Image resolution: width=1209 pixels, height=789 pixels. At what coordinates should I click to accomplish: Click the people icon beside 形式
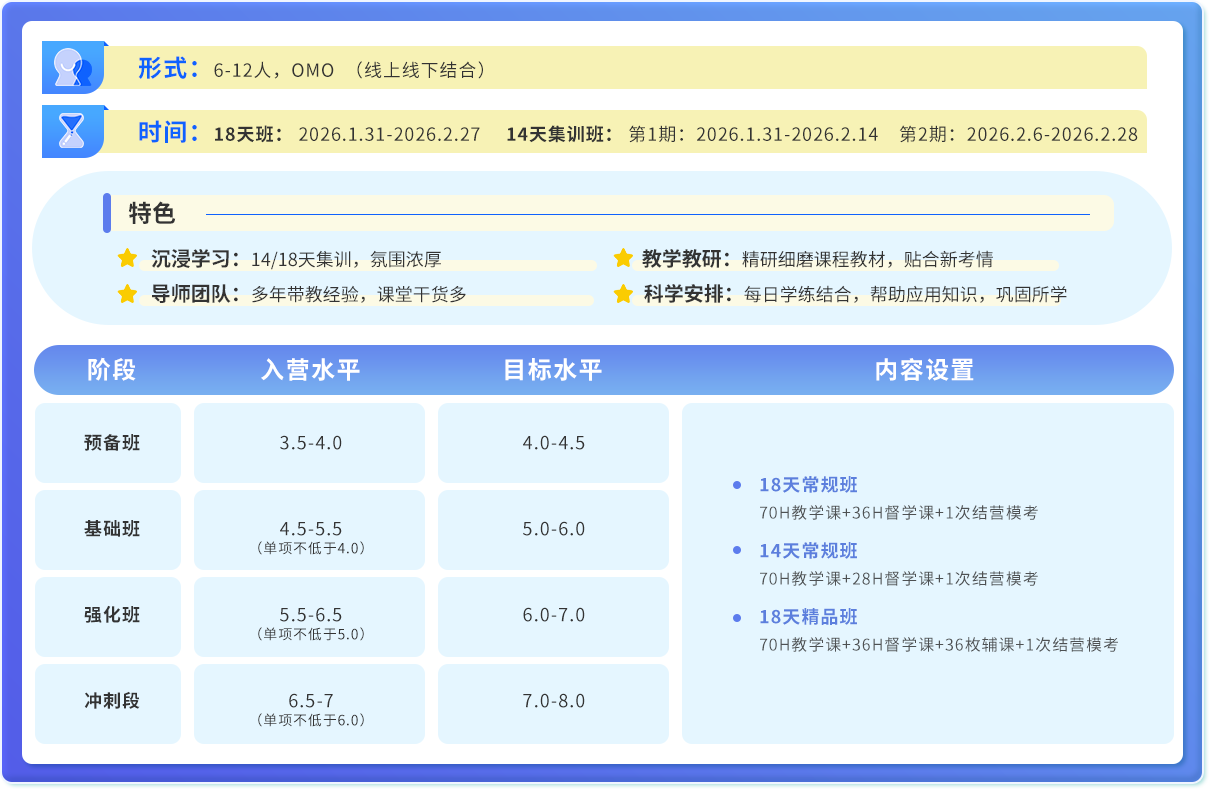(73, 68)
